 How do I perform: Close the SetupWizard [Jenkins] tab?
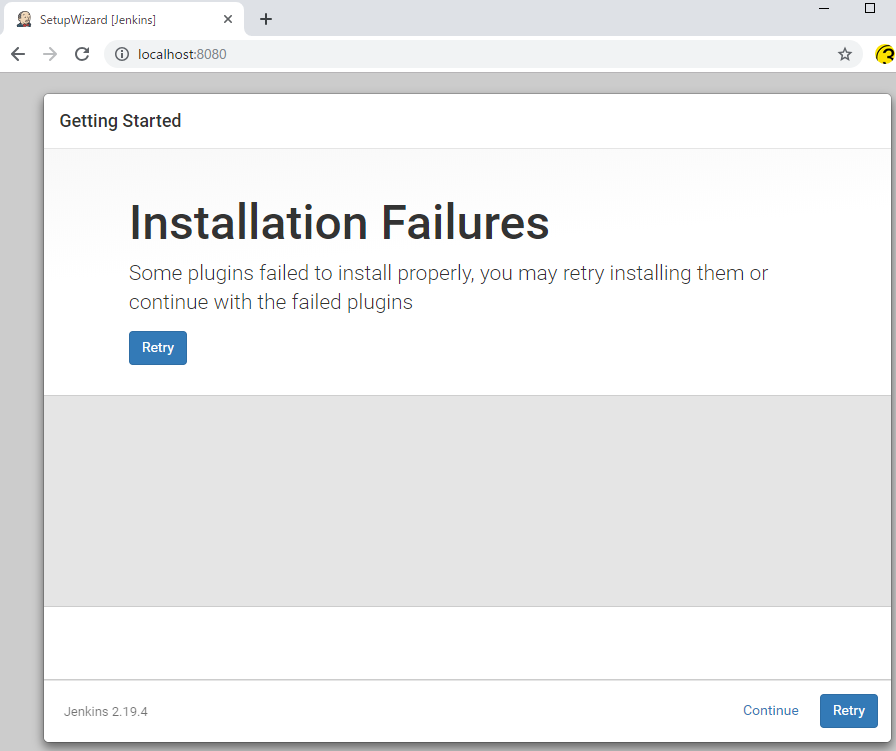point(228,19)
